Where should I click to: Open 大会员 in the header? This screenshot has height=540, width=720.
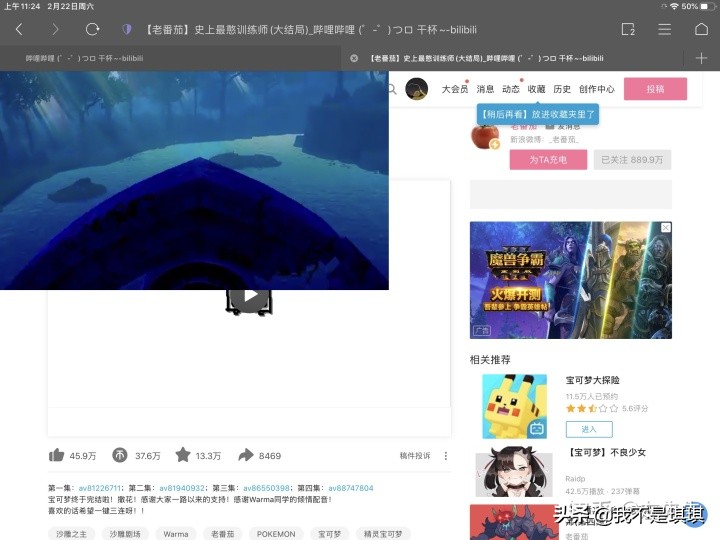[x=454, y=89]
